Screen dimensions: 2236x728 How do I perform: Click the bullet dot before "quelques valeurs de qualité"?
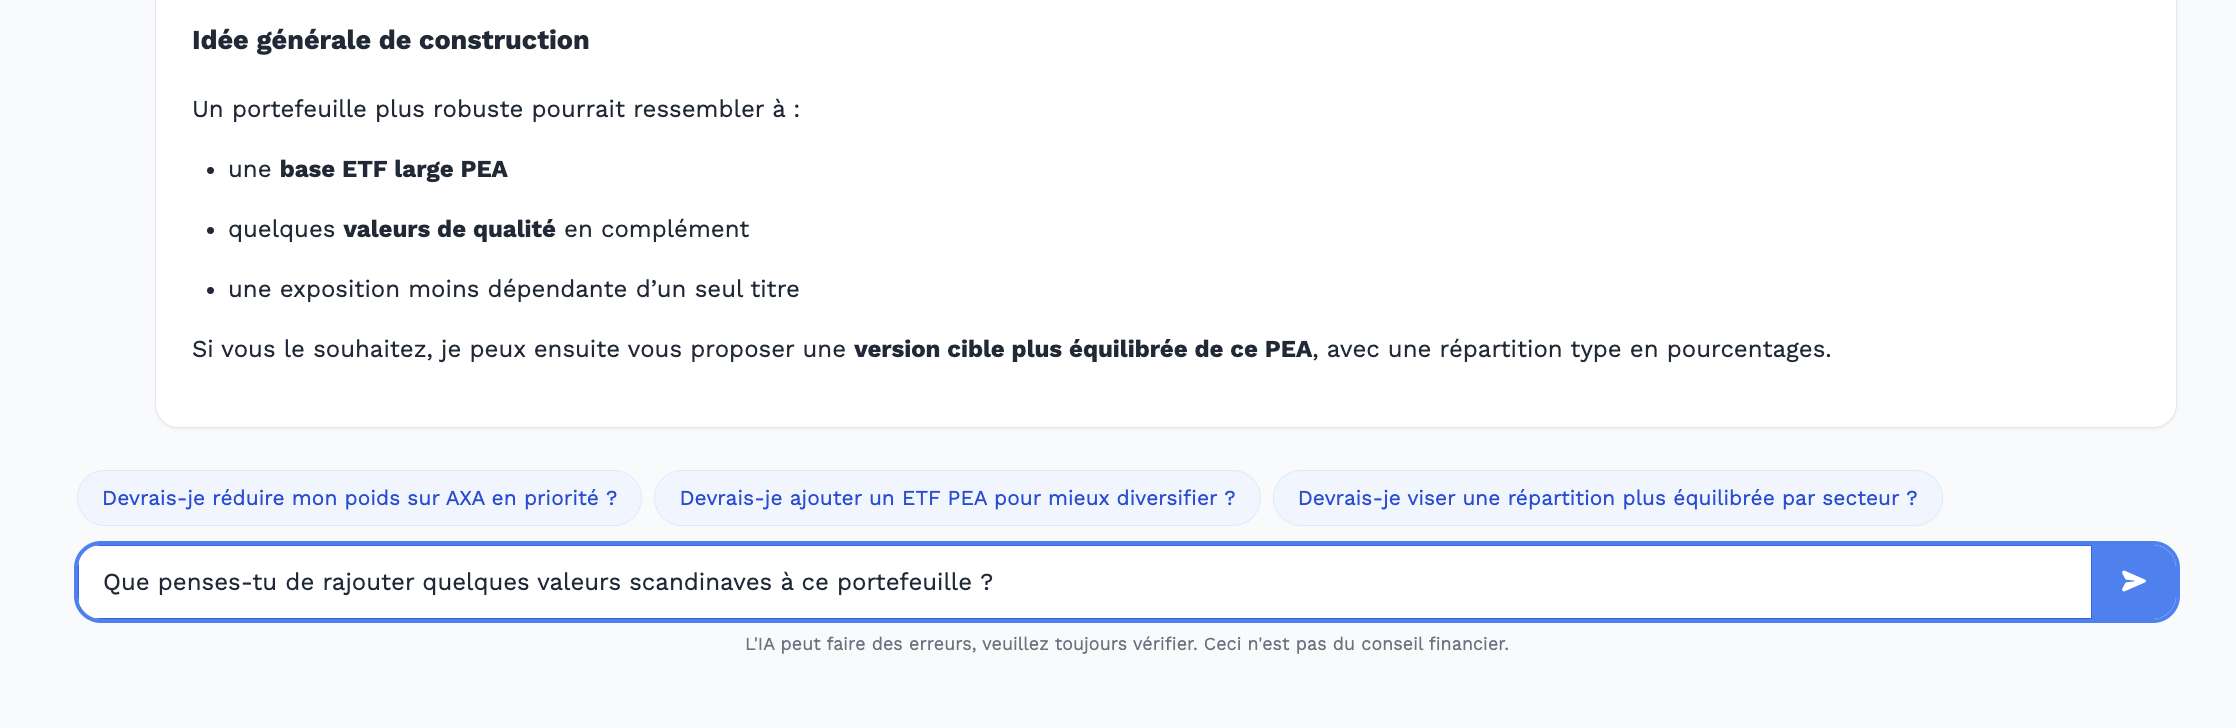pos(211,231)
